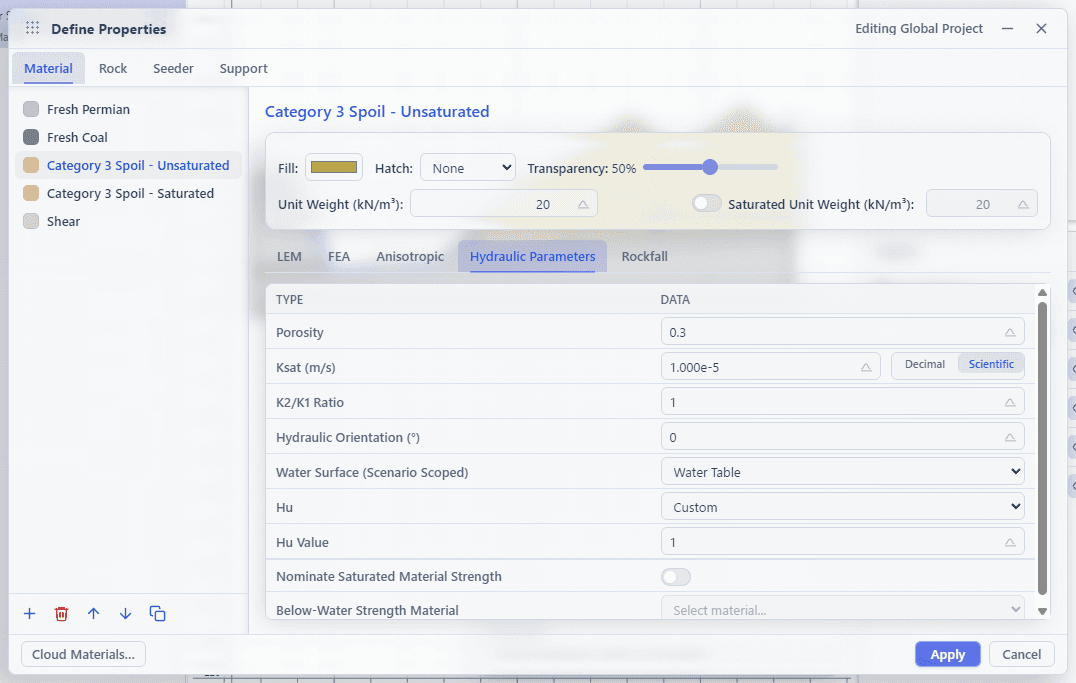This screenshot has width=1076, height=683.
Task: Open the Hatch dropdown
Action: point(468,168)
